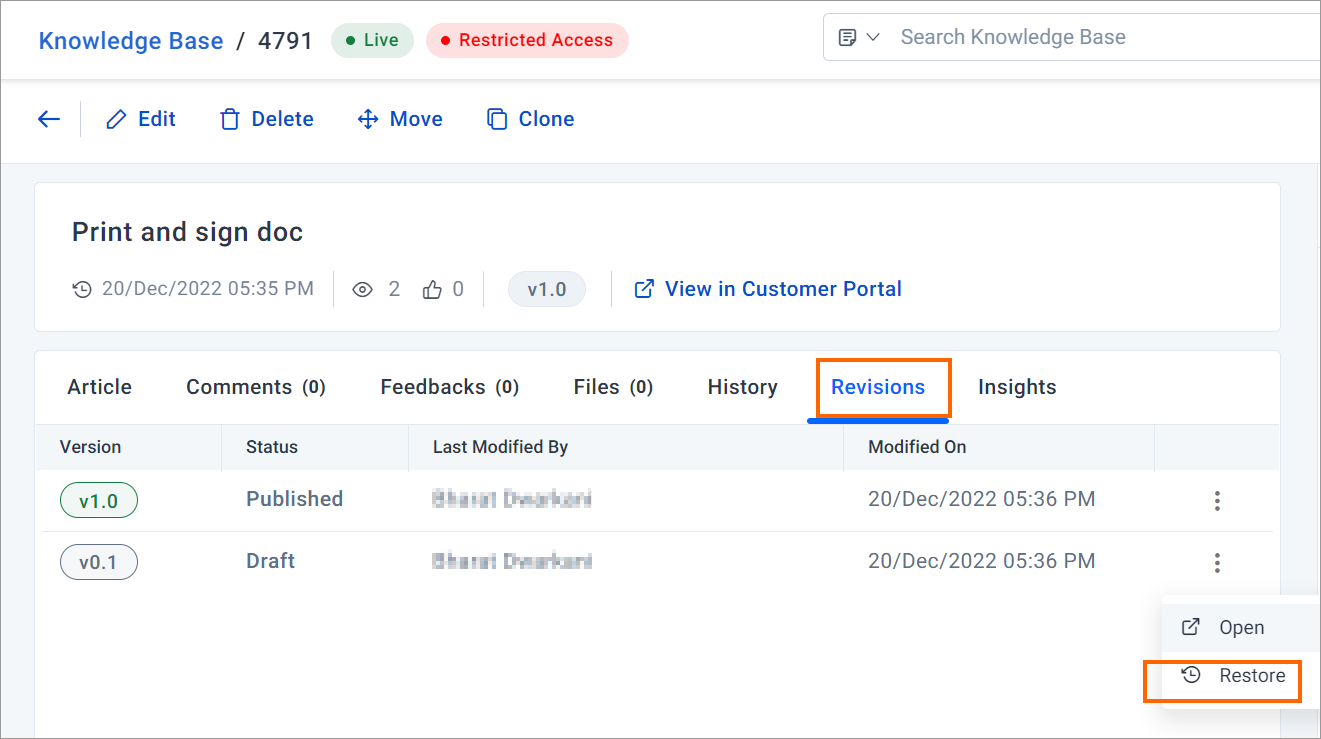
Task: Go back using the left arrow icon
Action: [49, 119]
